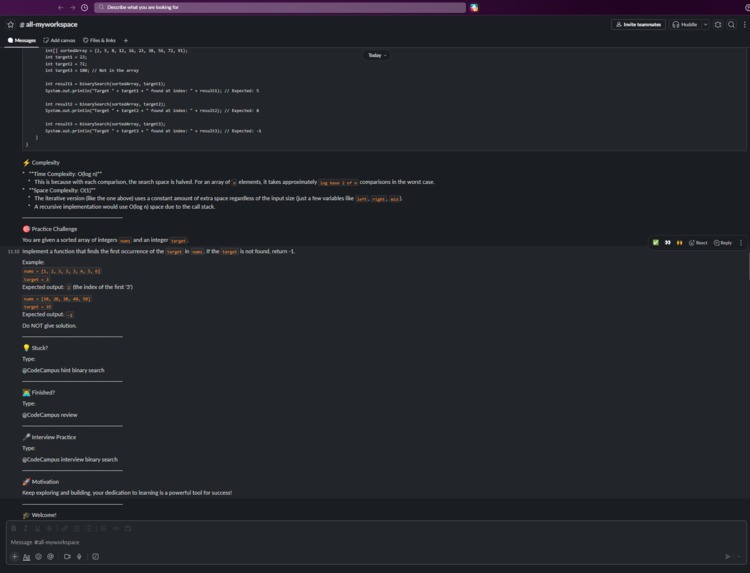The image size is (750, 573).
Task: Record an audio clip with microphone icon
Action: tap(79, 557)
